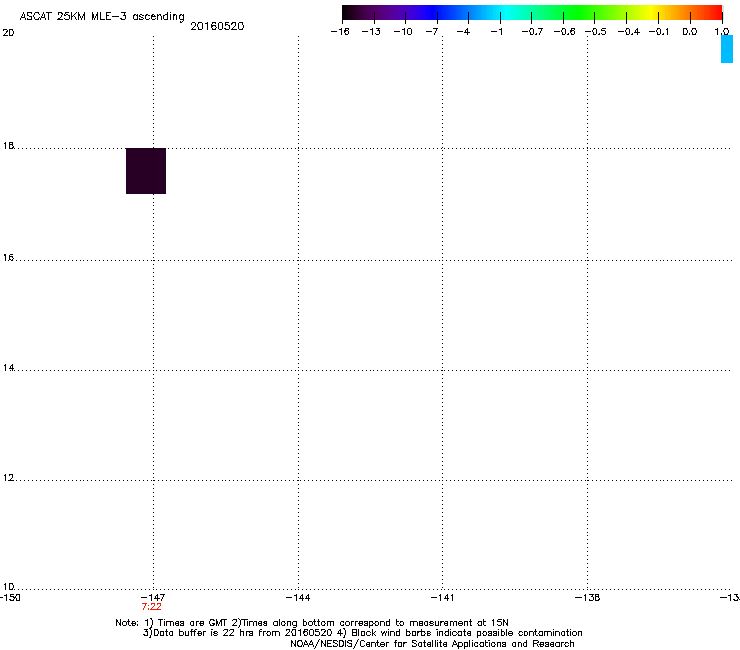Click the latitude 14 axis label
The height and width of the screenshot is (650, 740).
(8, 368)
